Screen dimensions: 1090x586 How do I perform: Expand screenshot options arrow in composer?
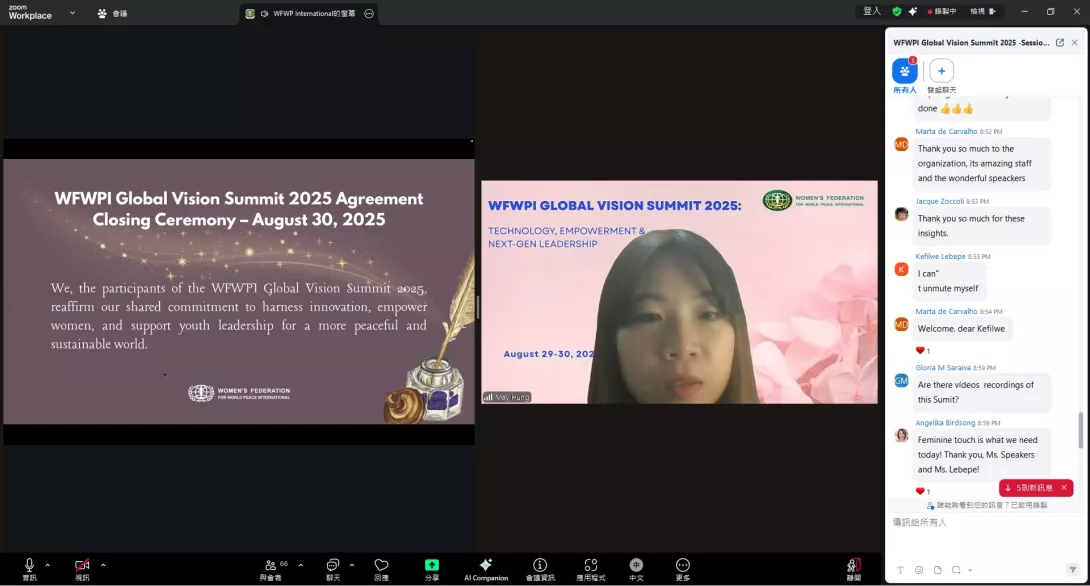(970, 570)
